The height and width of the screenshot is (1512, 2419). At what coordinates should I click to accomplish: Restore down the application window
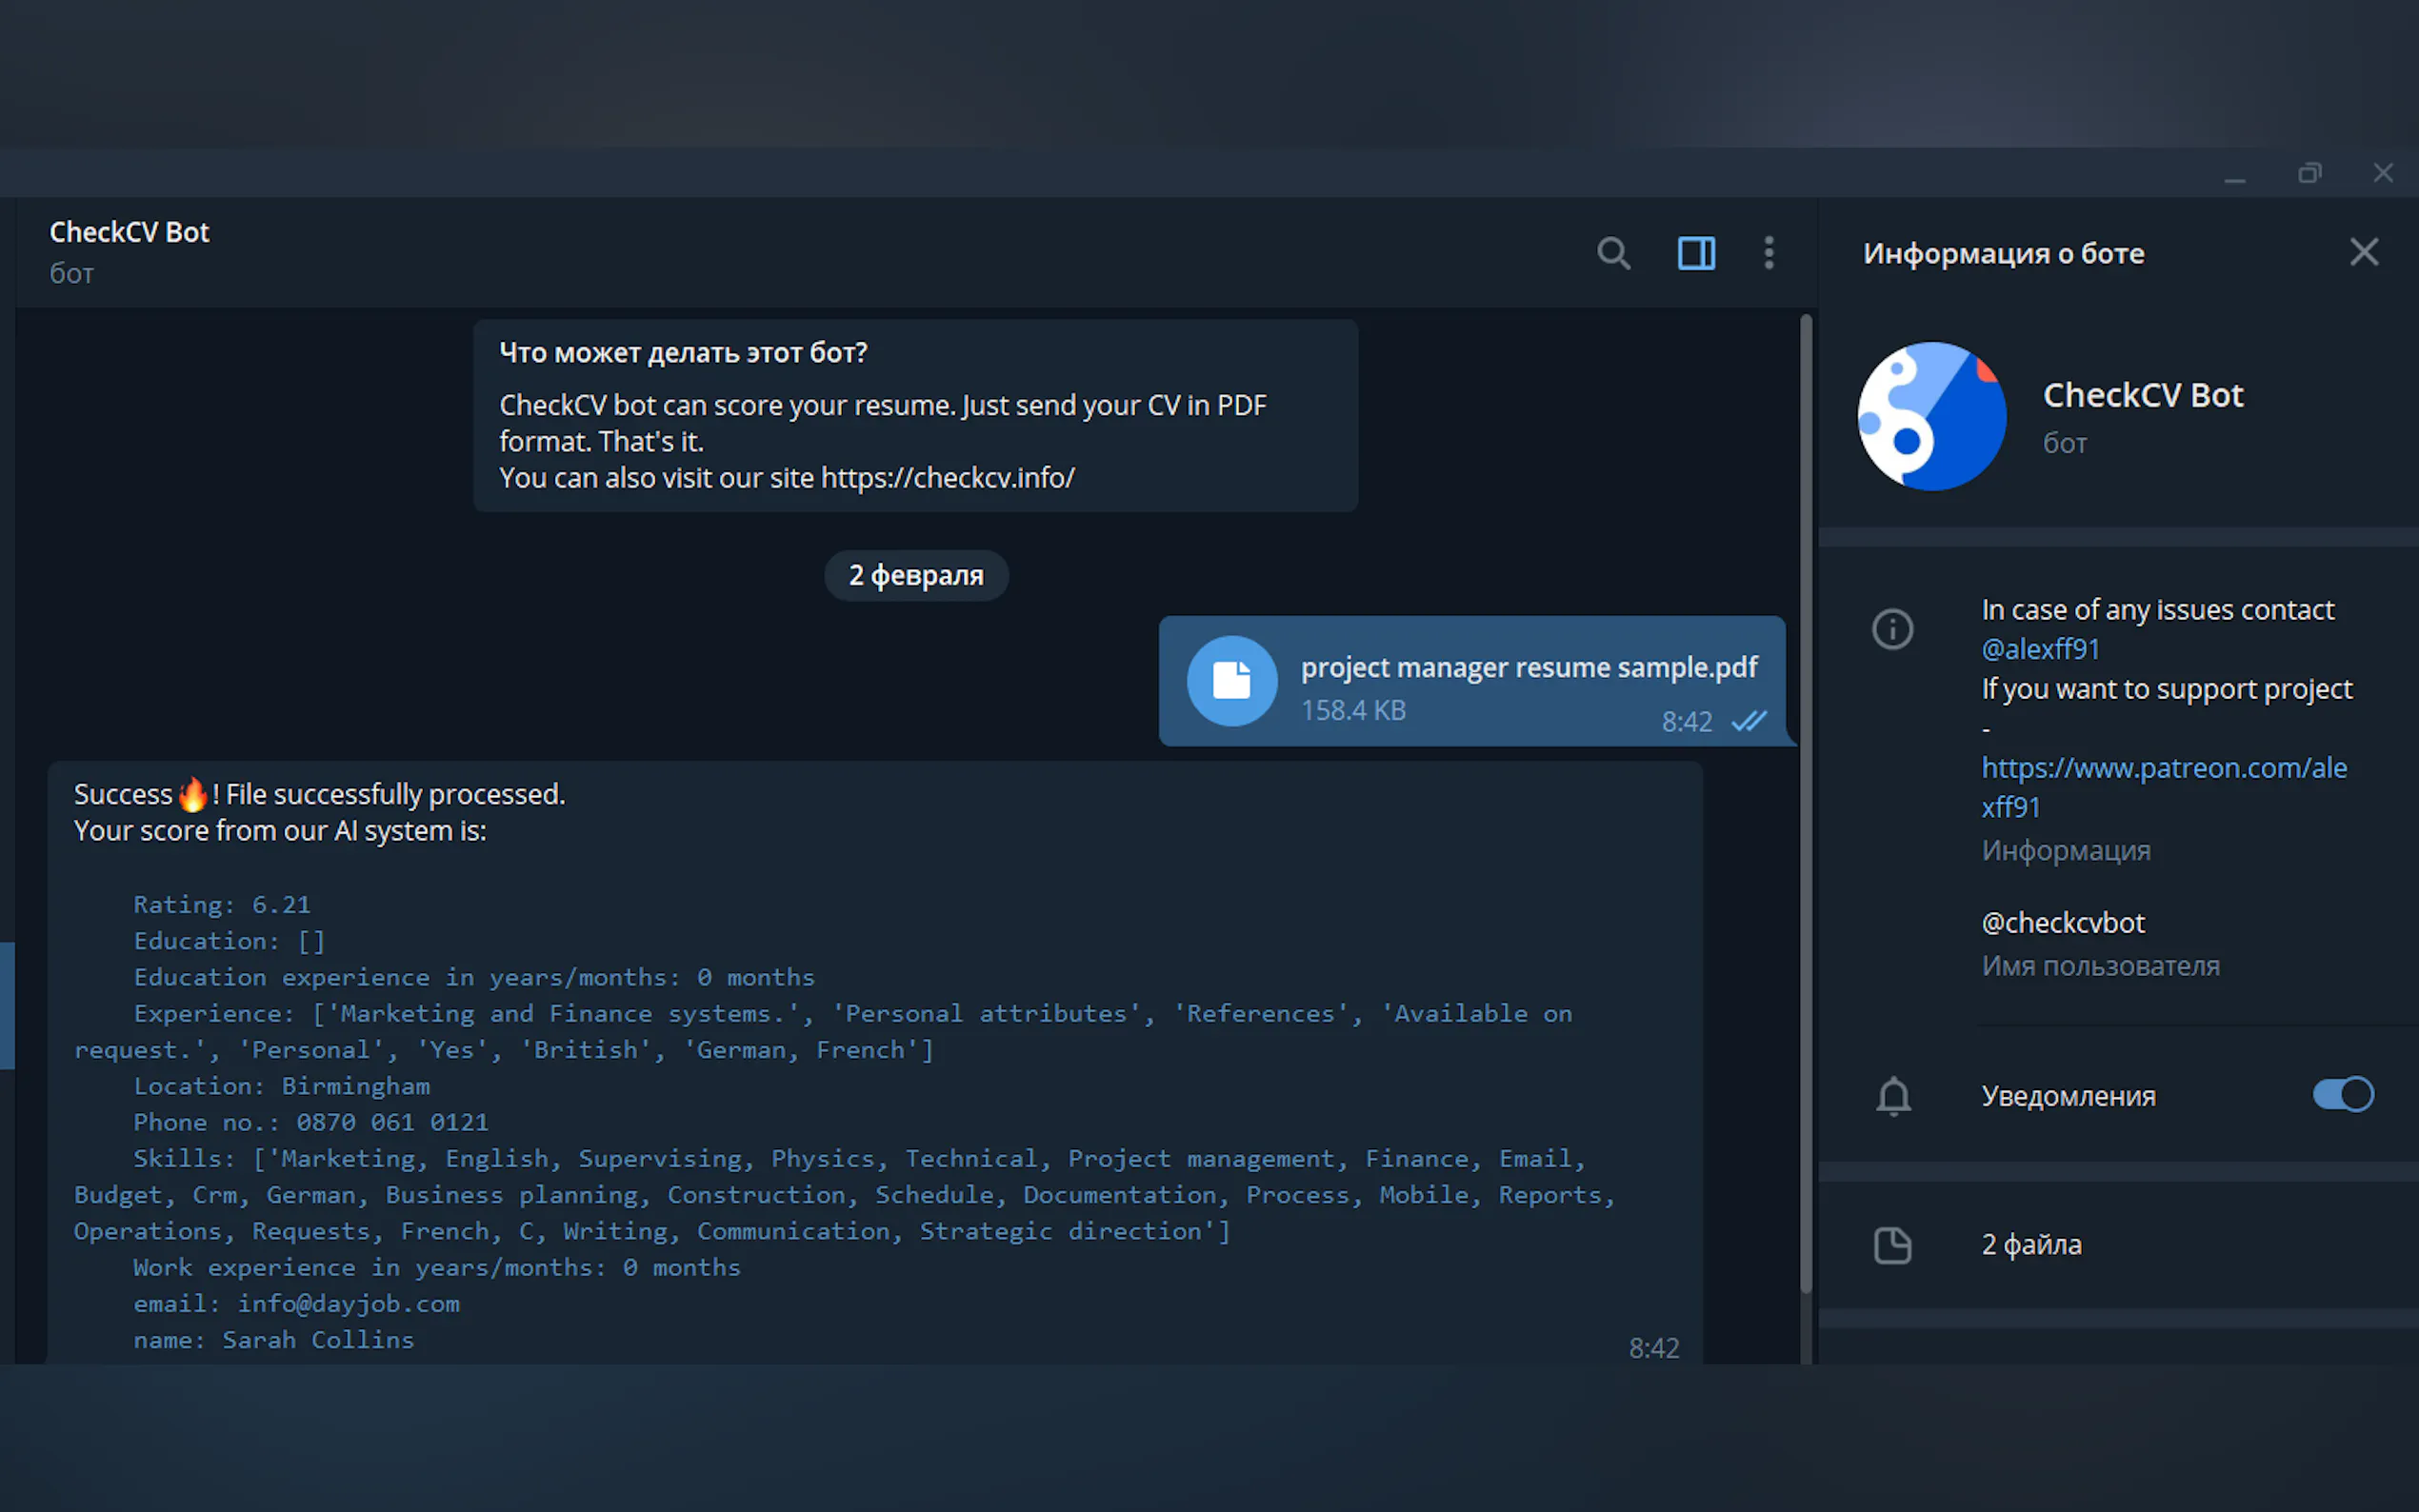2309,173
